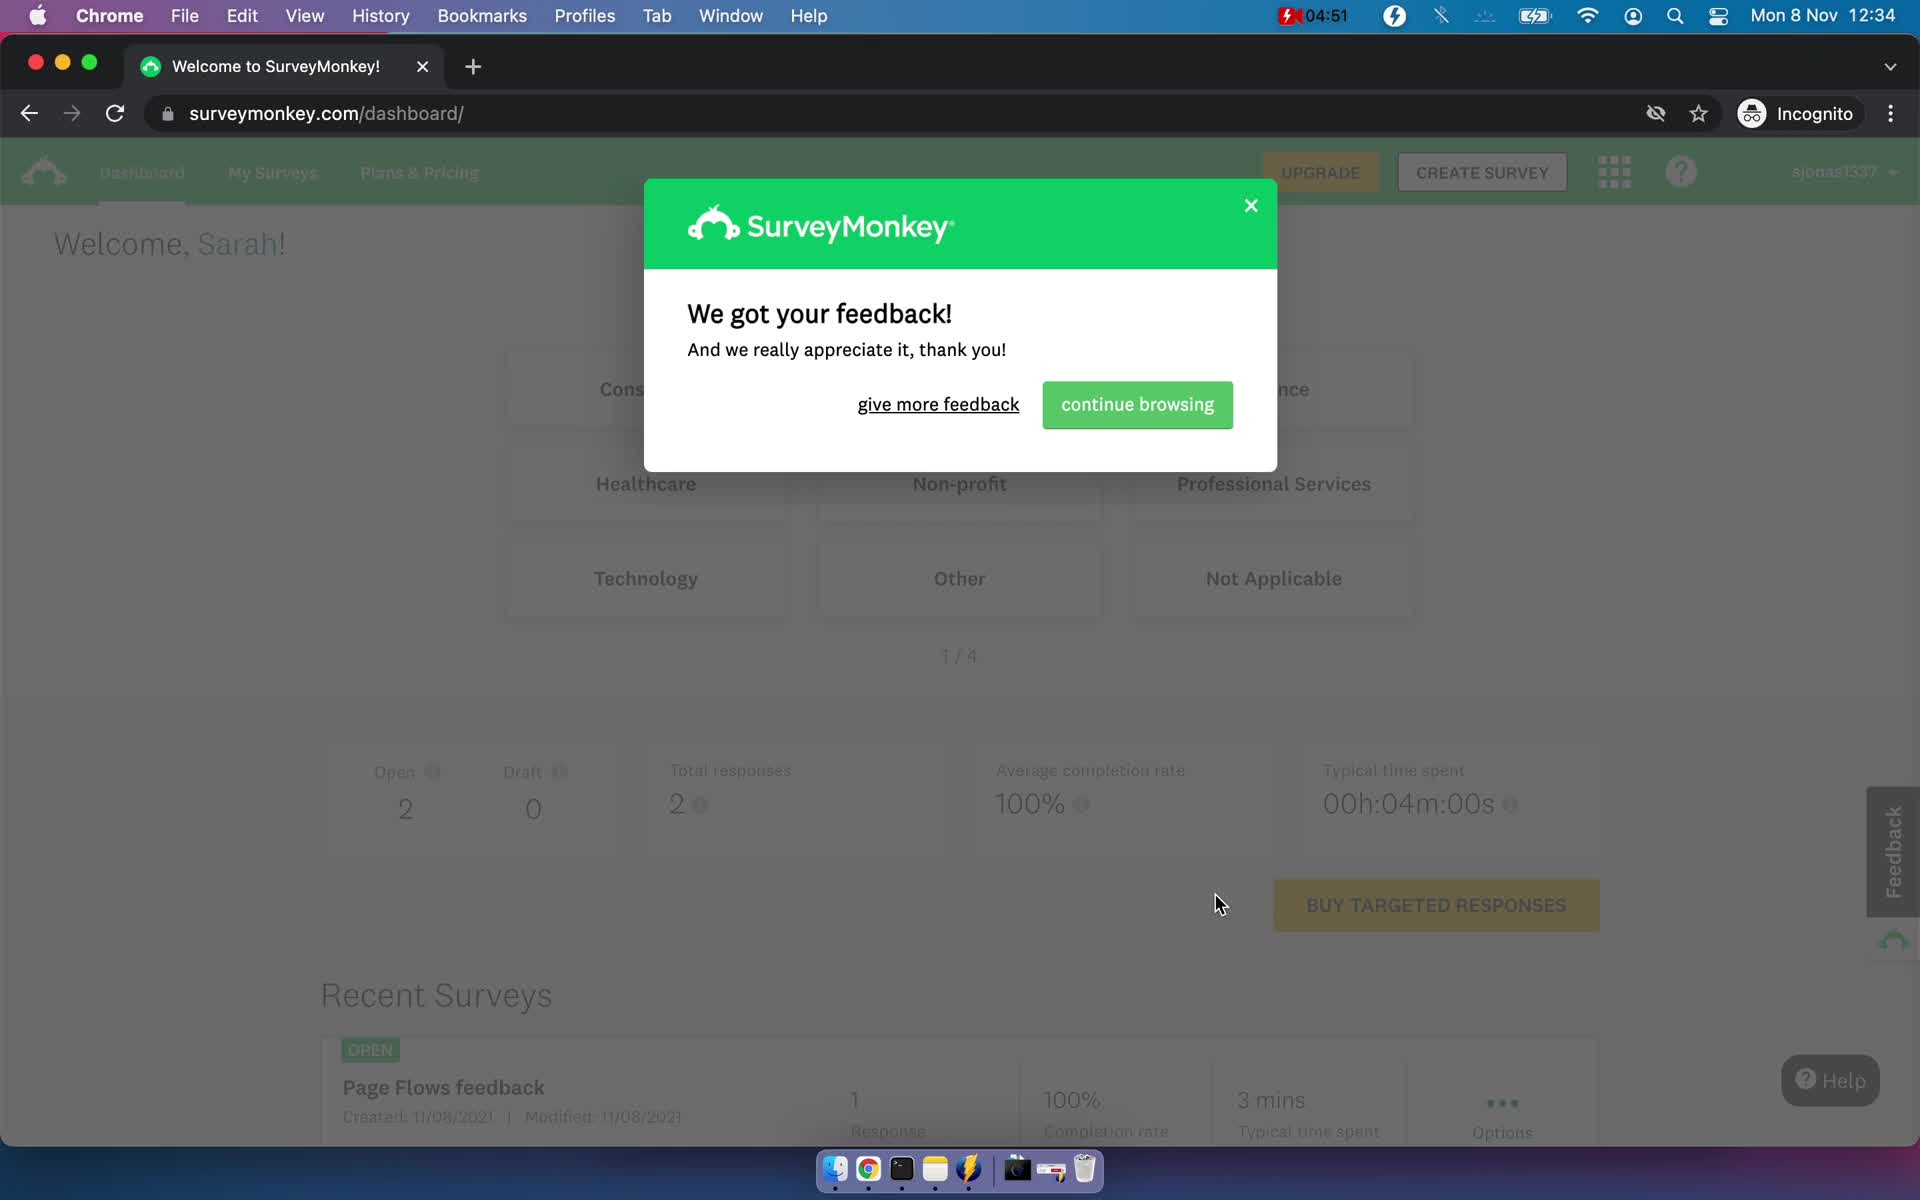Click continue browsing button in modal
Image resolution: width=1920 pixels, height=1200 pixels.
point(1138,404)
